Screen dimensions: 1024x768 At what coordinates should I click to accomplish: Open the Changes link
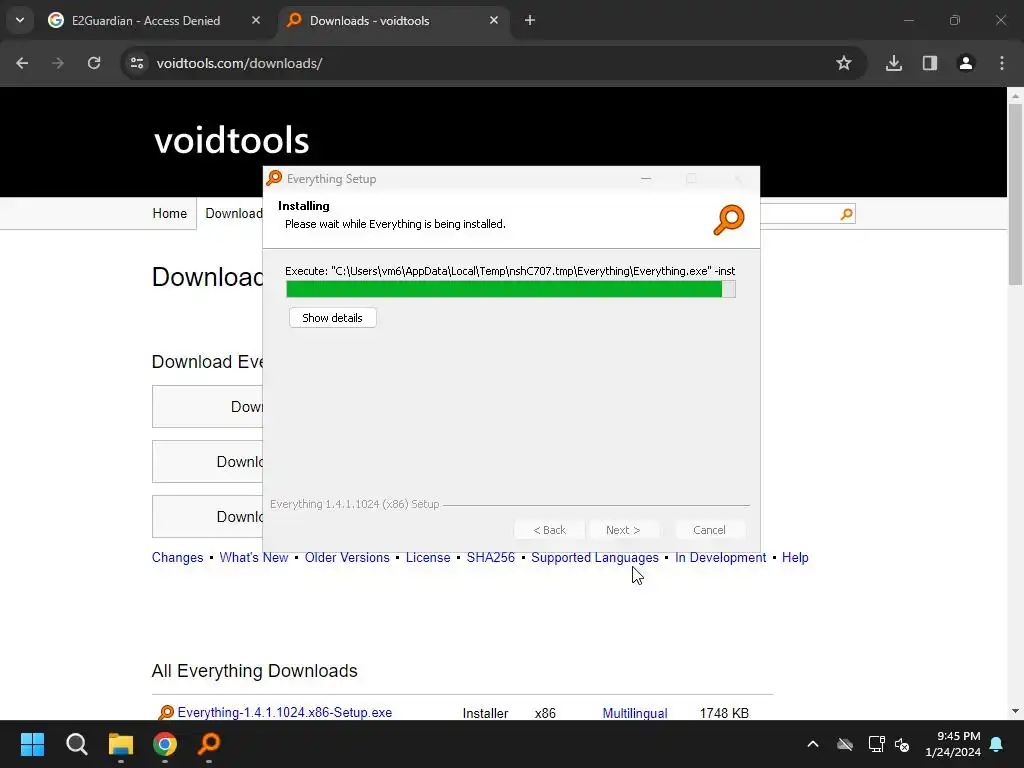point(178,558)
